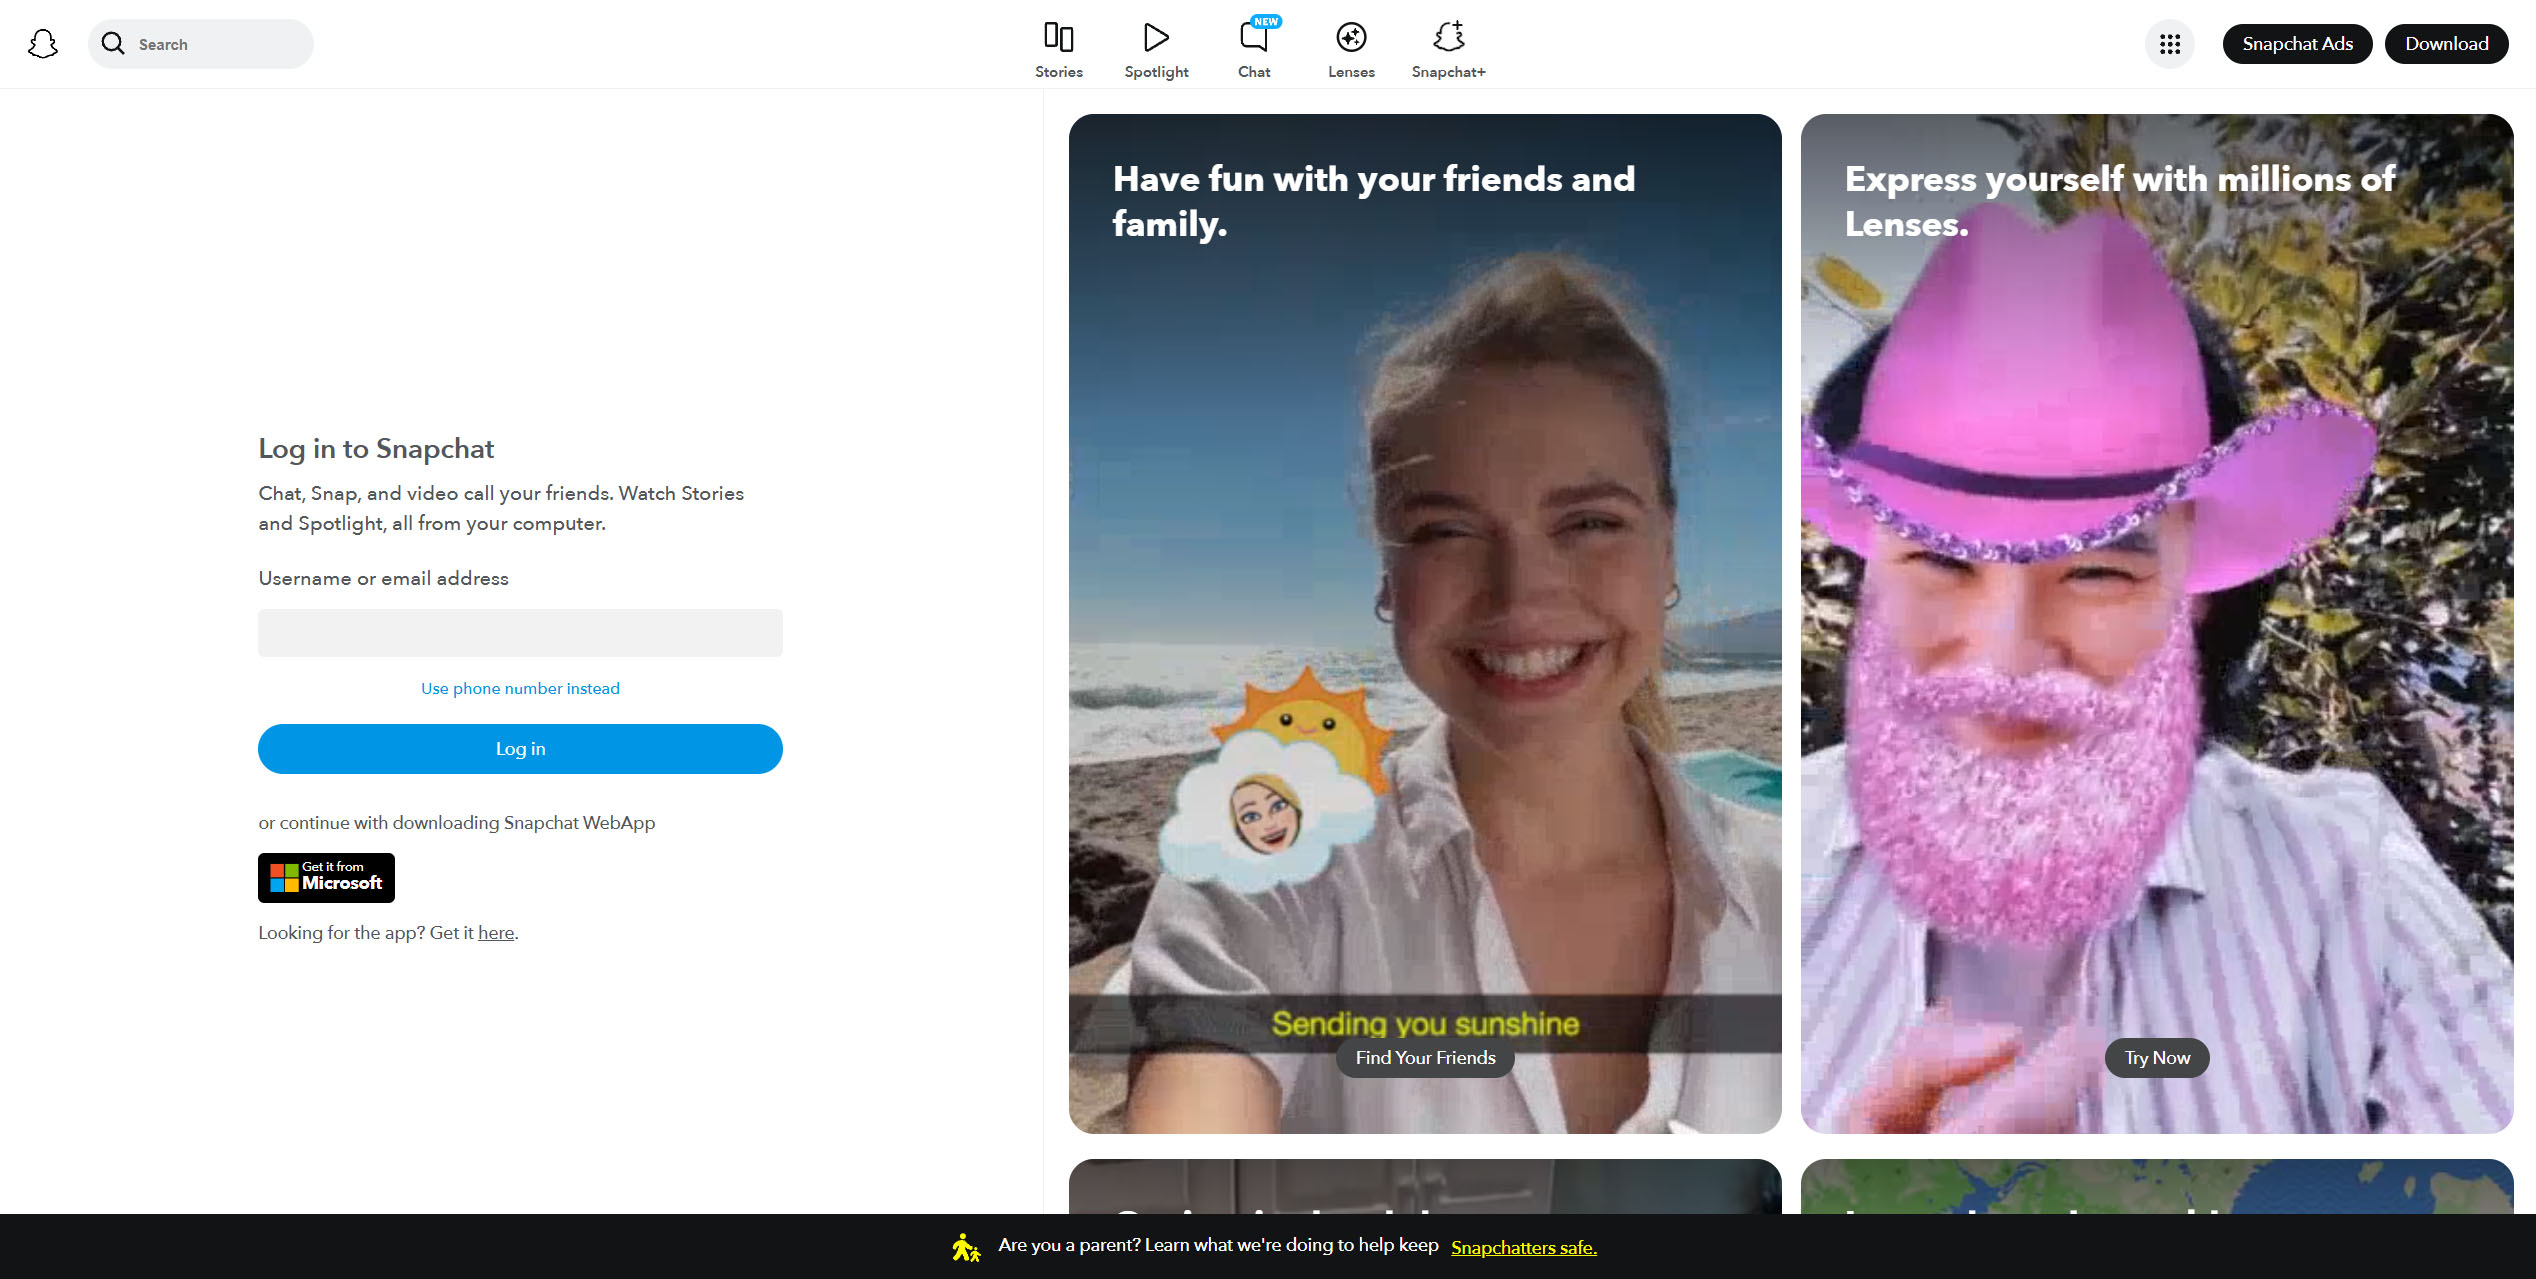Click the 'Log in to Snapchat' heading

pos(376,449)
